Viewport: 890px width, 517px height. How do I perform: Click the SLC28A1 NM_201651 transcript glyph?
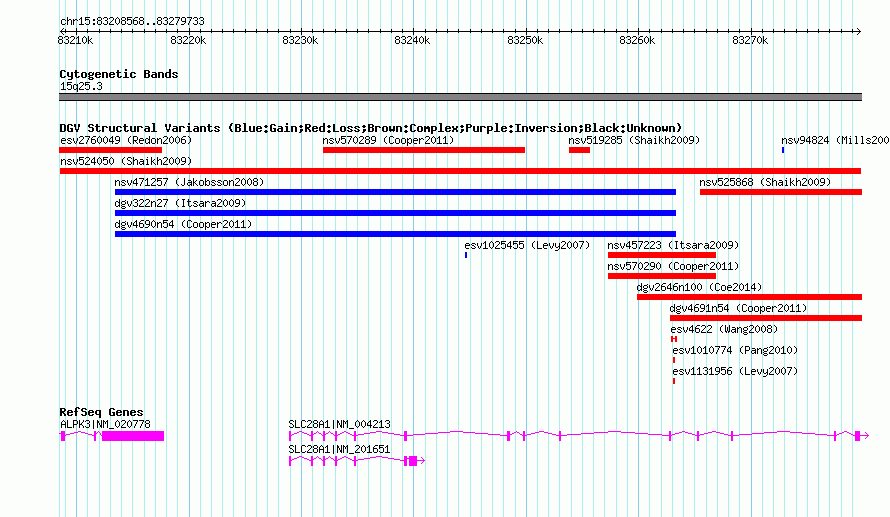point(357,461)
